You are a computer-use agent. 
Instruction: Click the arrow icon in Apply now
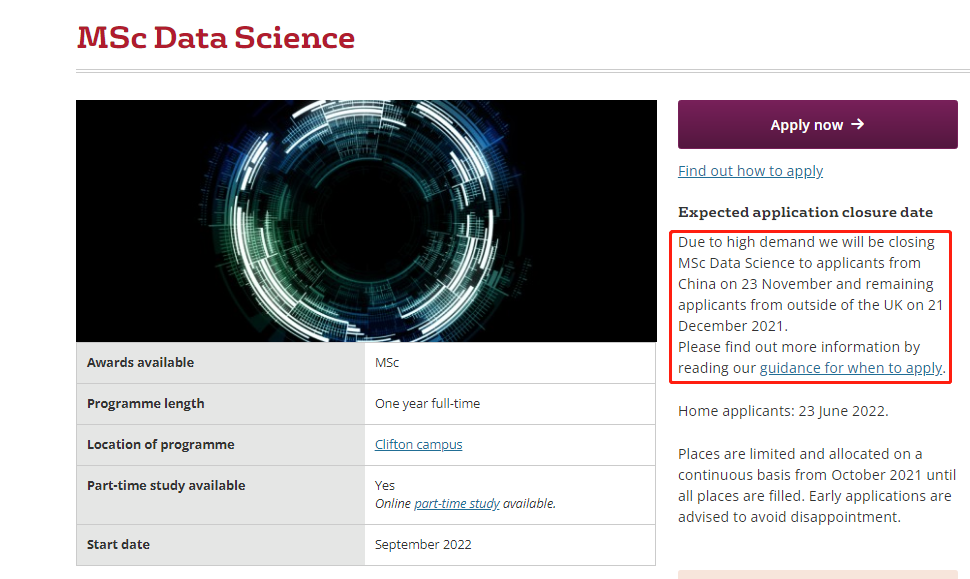pyautogui.click(x=857, y=125)
